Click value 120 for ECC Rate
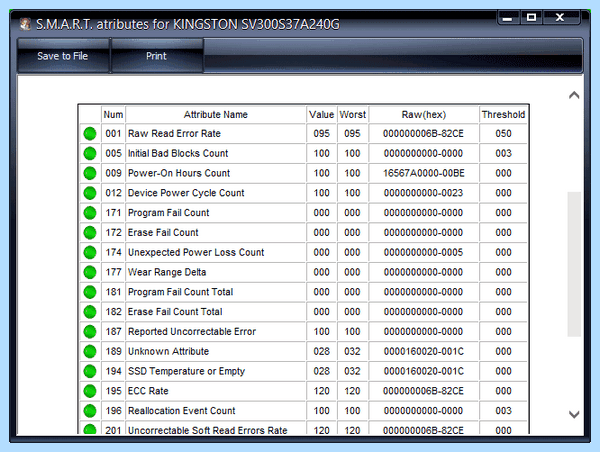 tap(321, 391)
